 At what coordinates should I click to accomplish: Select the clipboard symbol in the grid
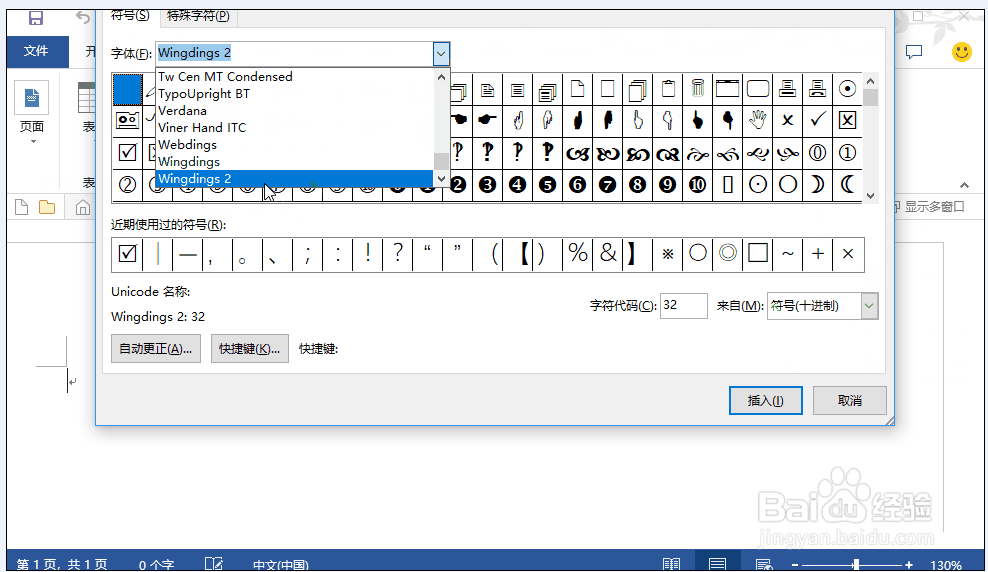[667, 89]
